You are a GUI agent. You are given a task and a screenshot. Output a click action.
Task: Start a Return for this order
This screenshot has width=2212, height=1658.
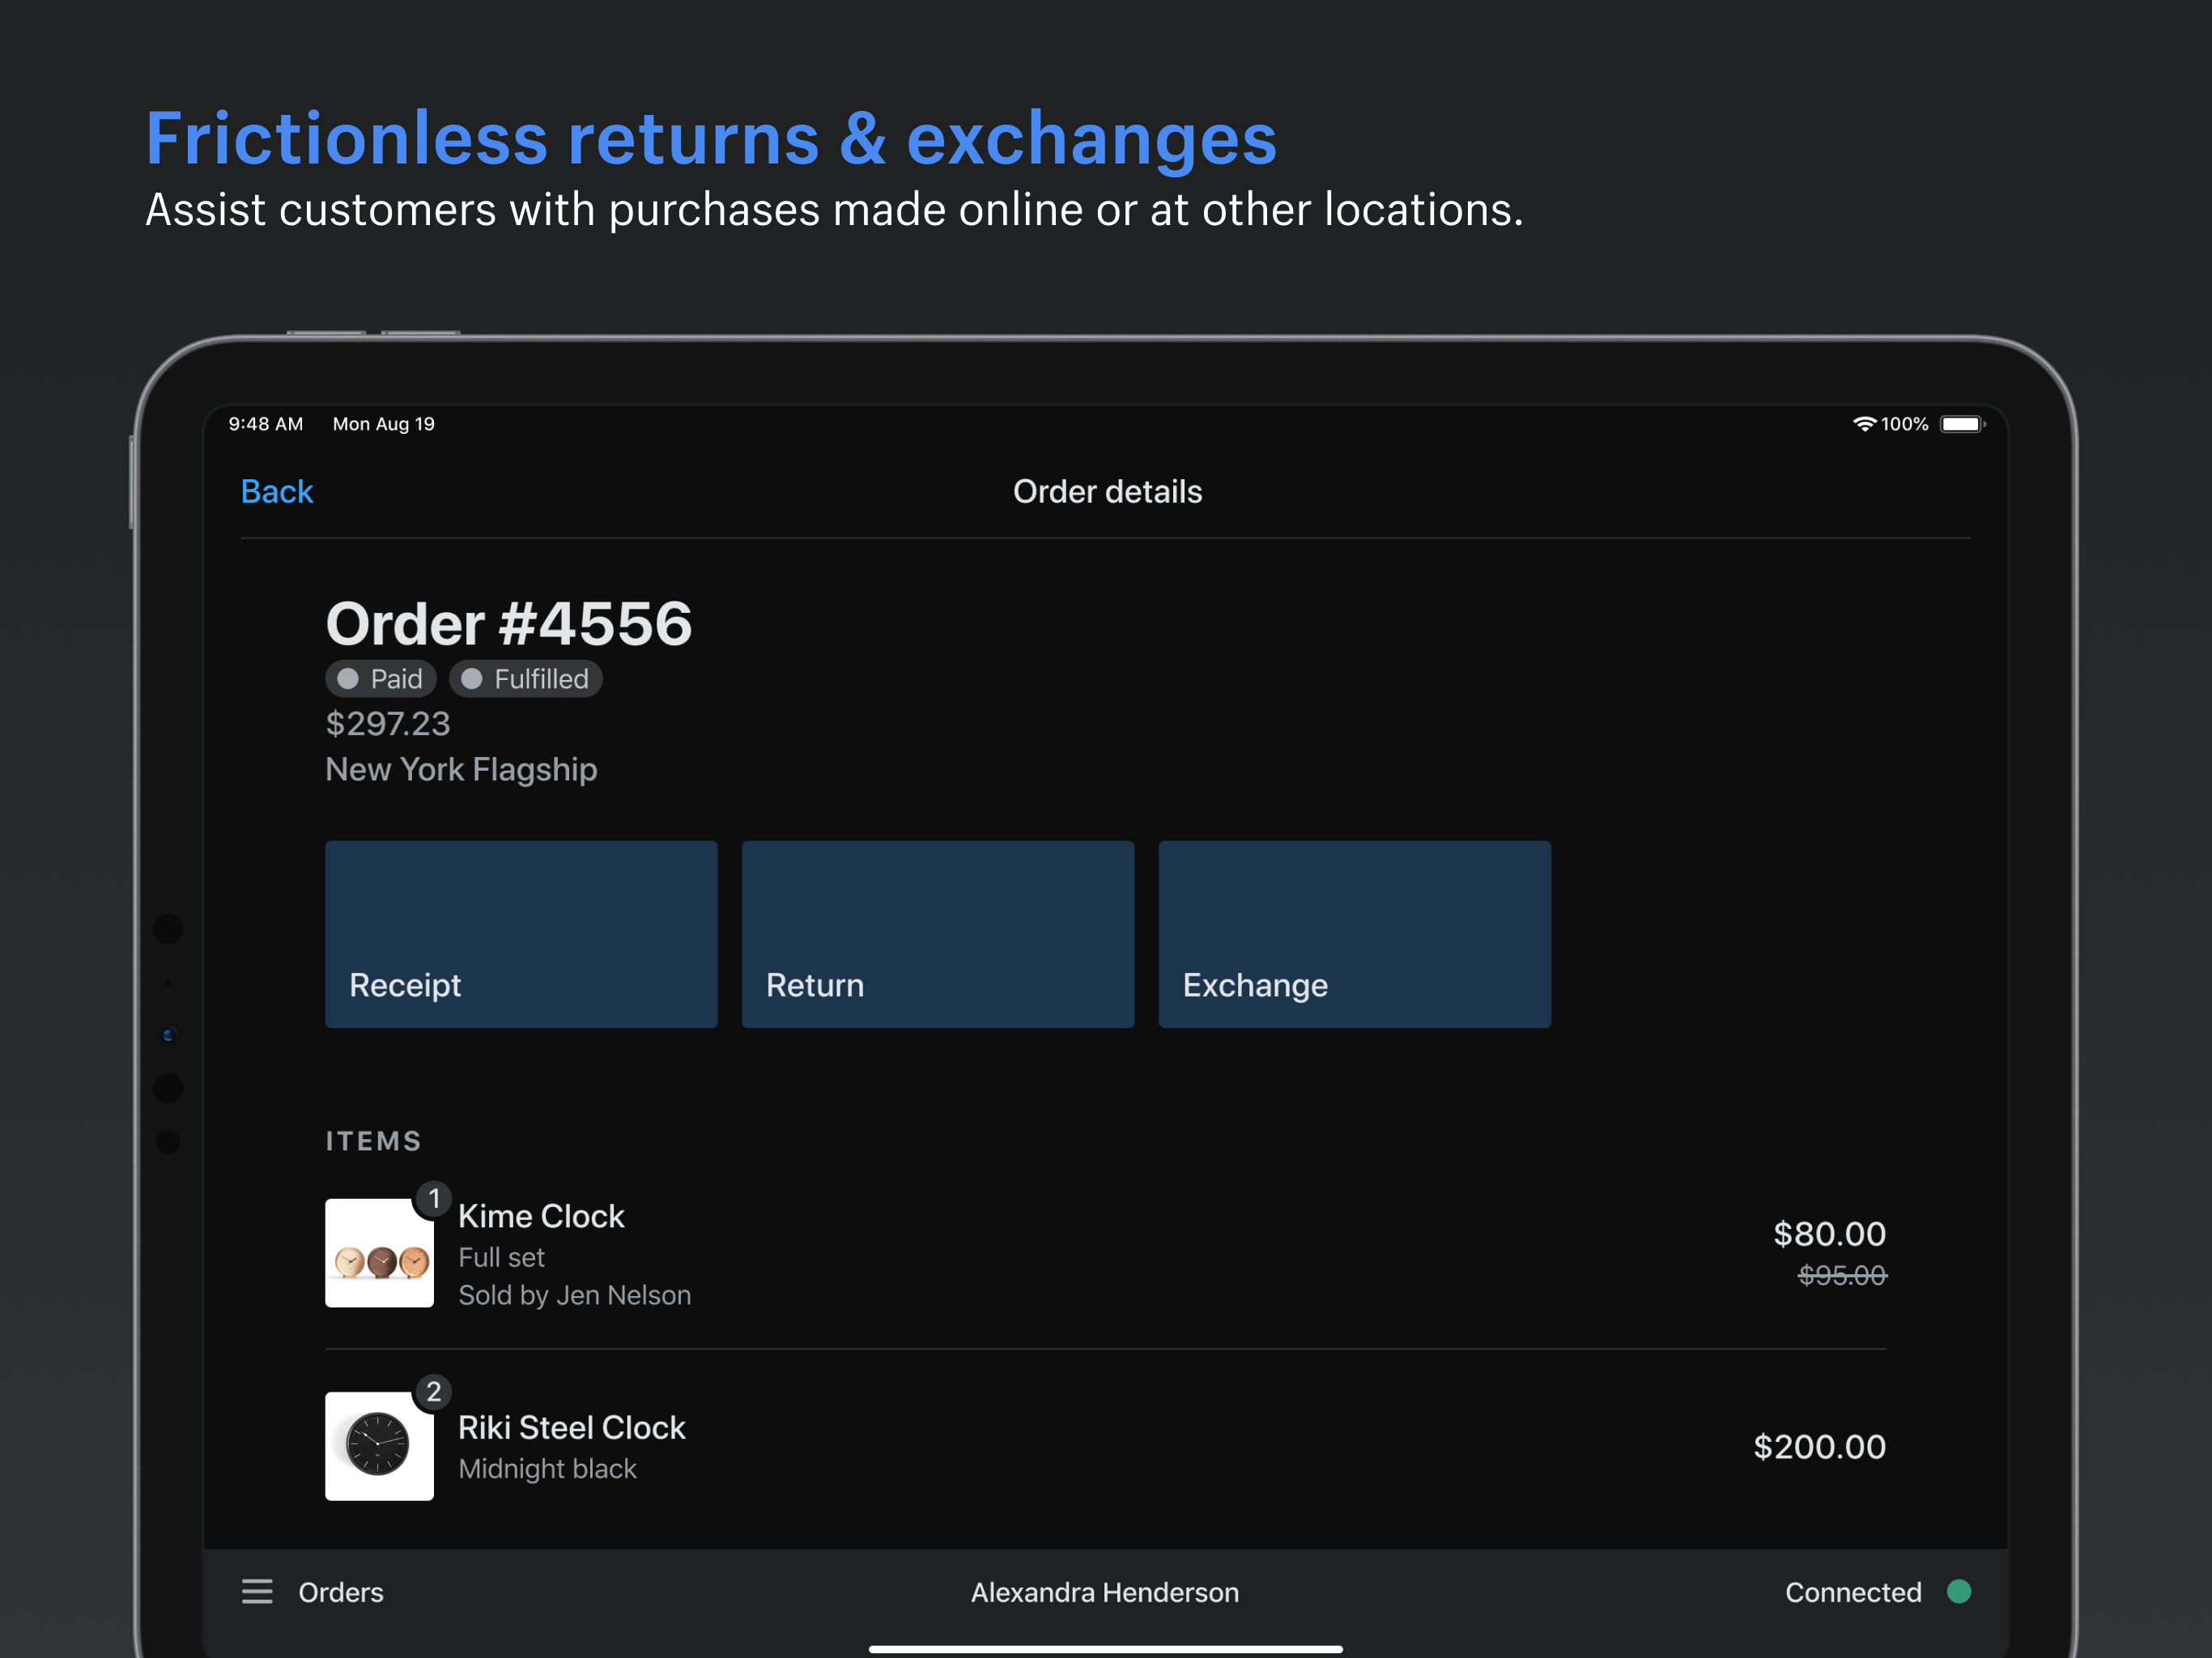937,934
